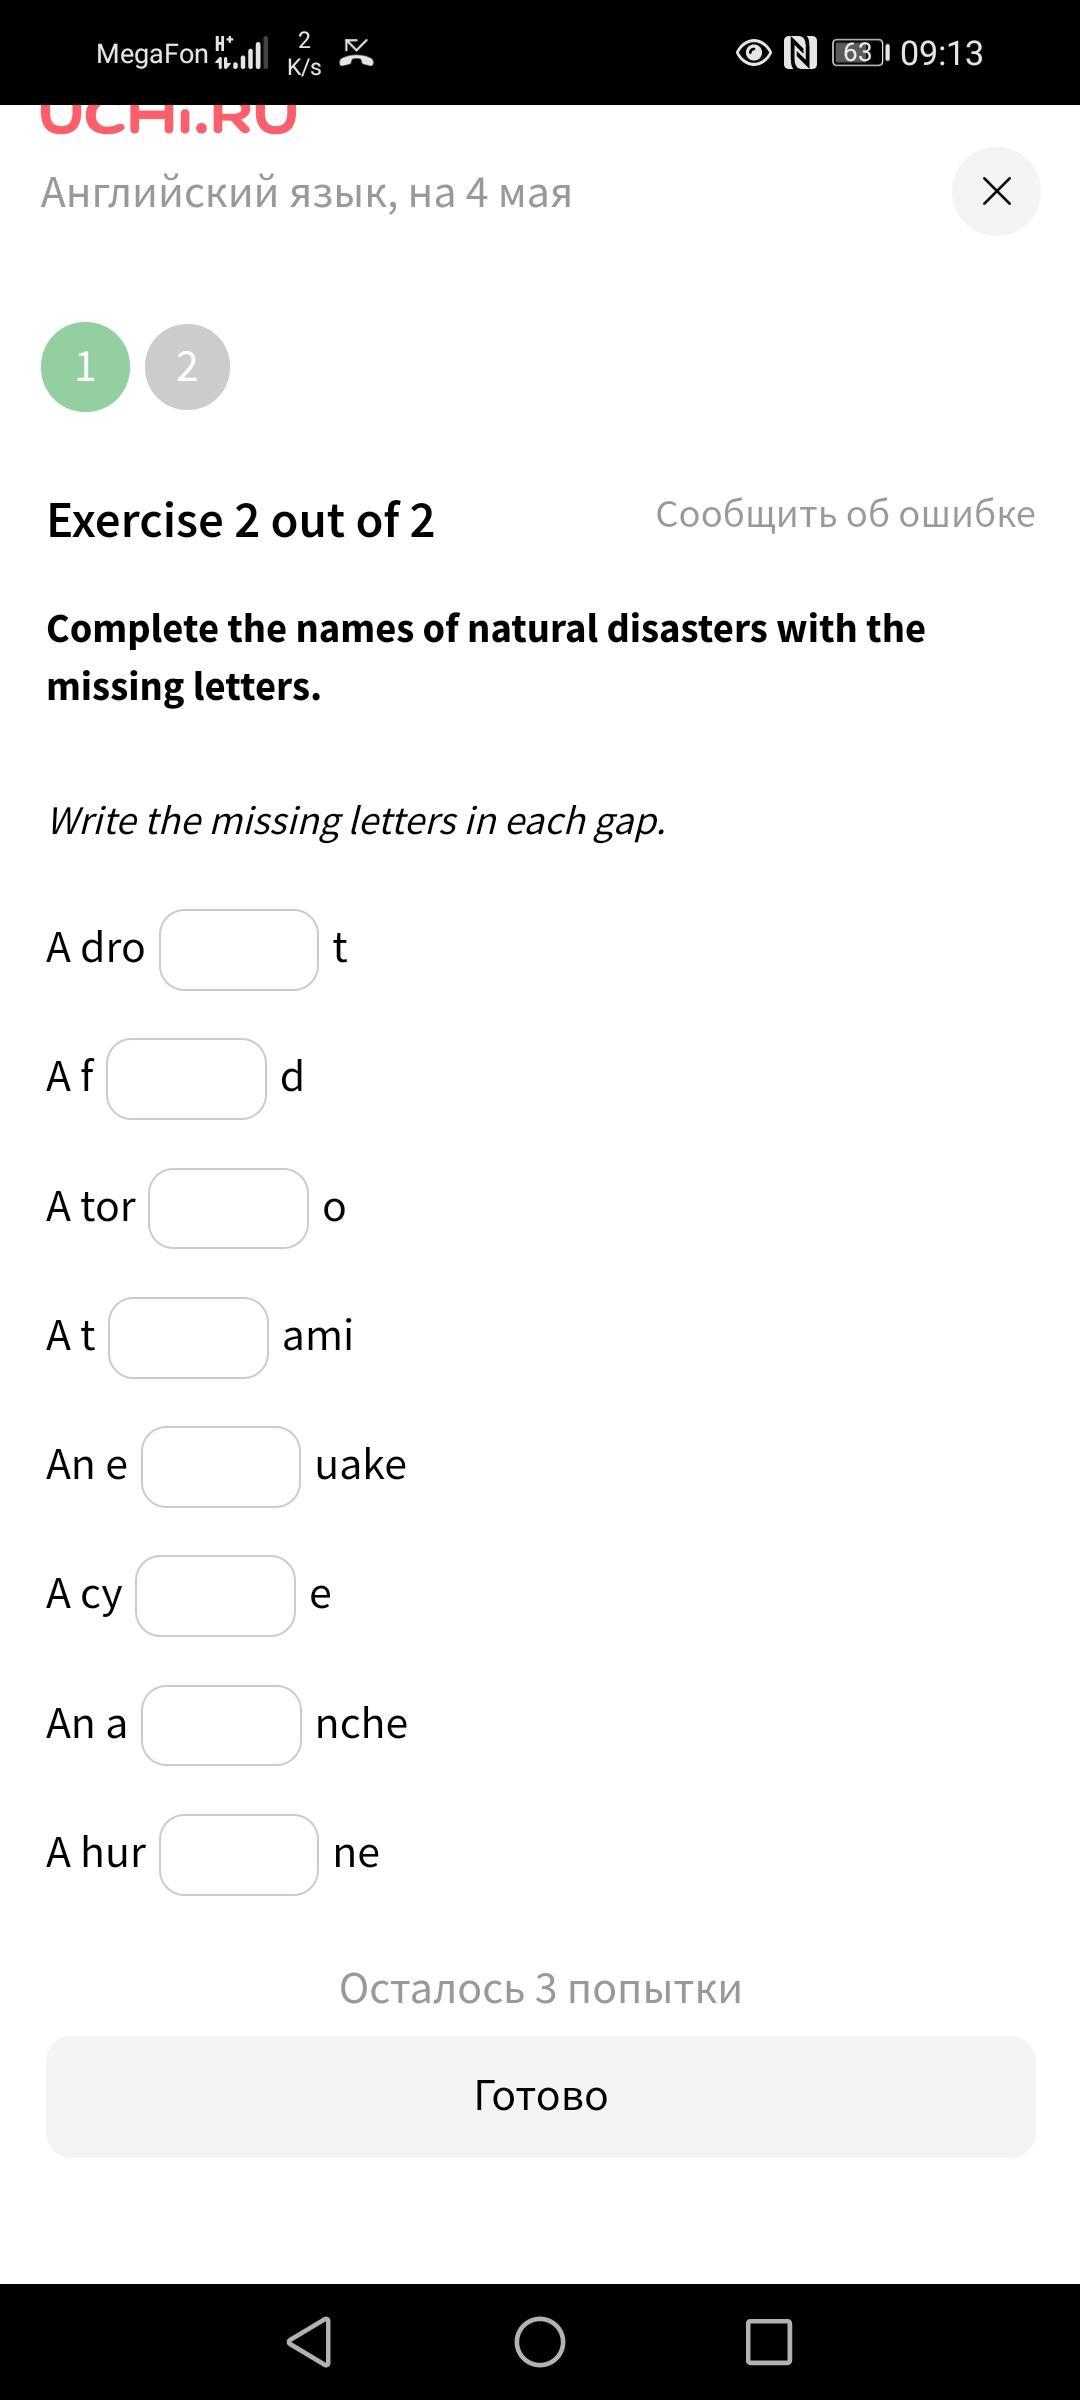Focus the gap in 'A t_ami'

[189, 1338]
